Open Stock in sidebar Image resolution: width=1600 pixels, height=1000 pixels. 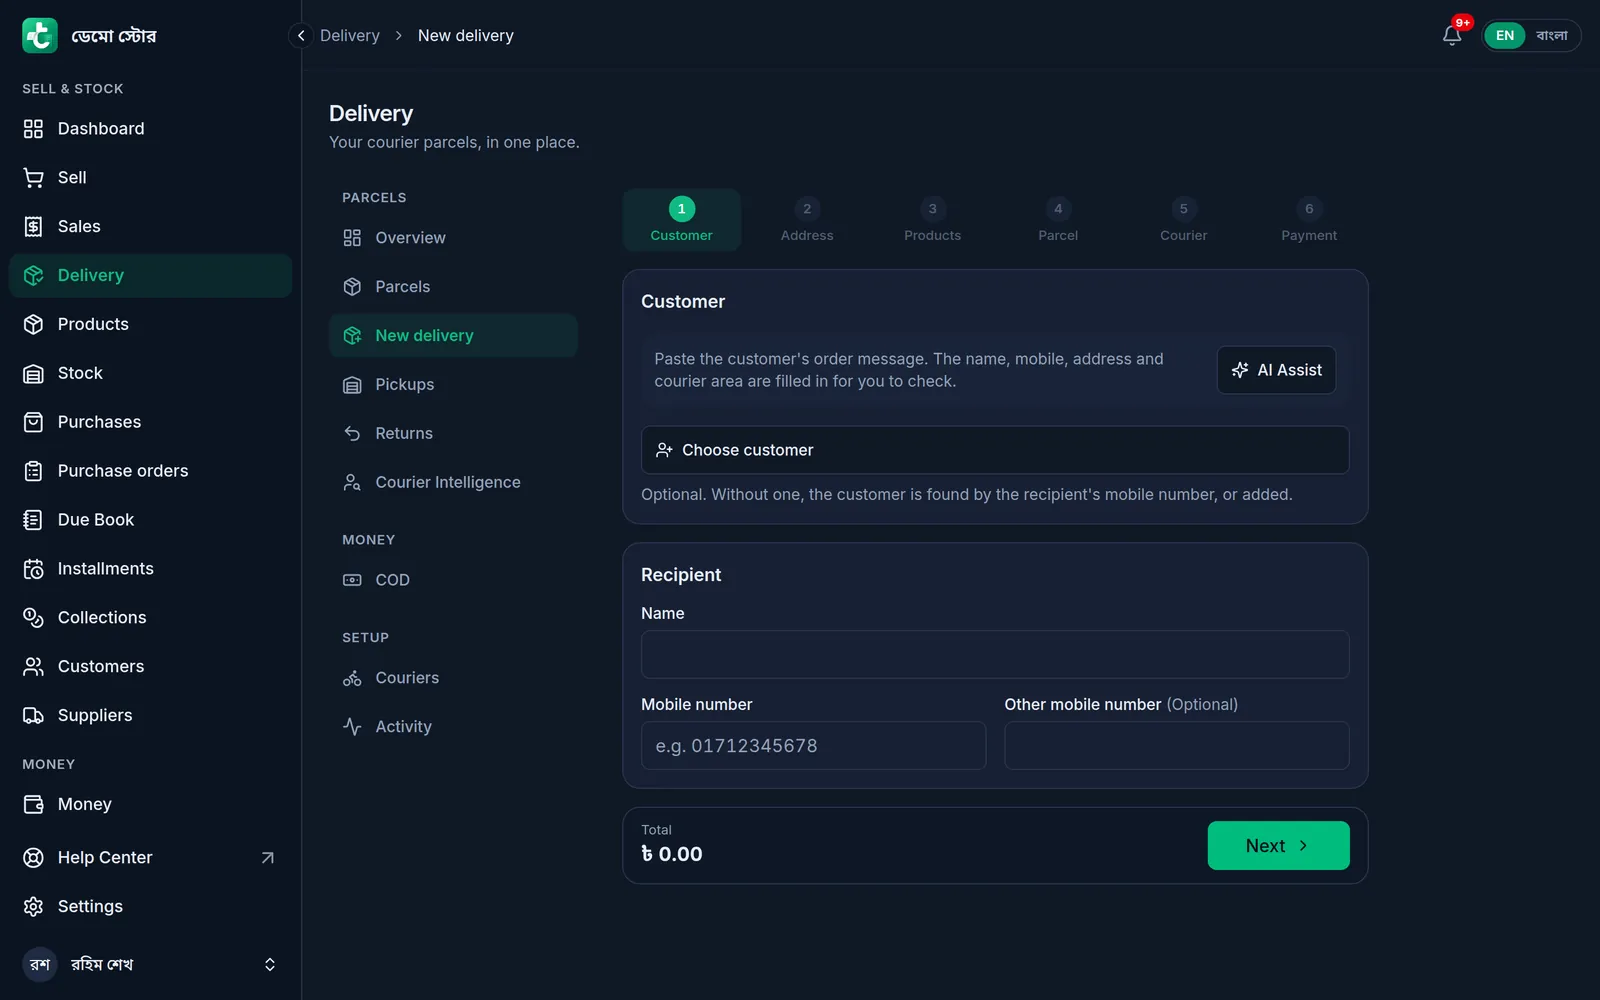[x=150, y=374]
